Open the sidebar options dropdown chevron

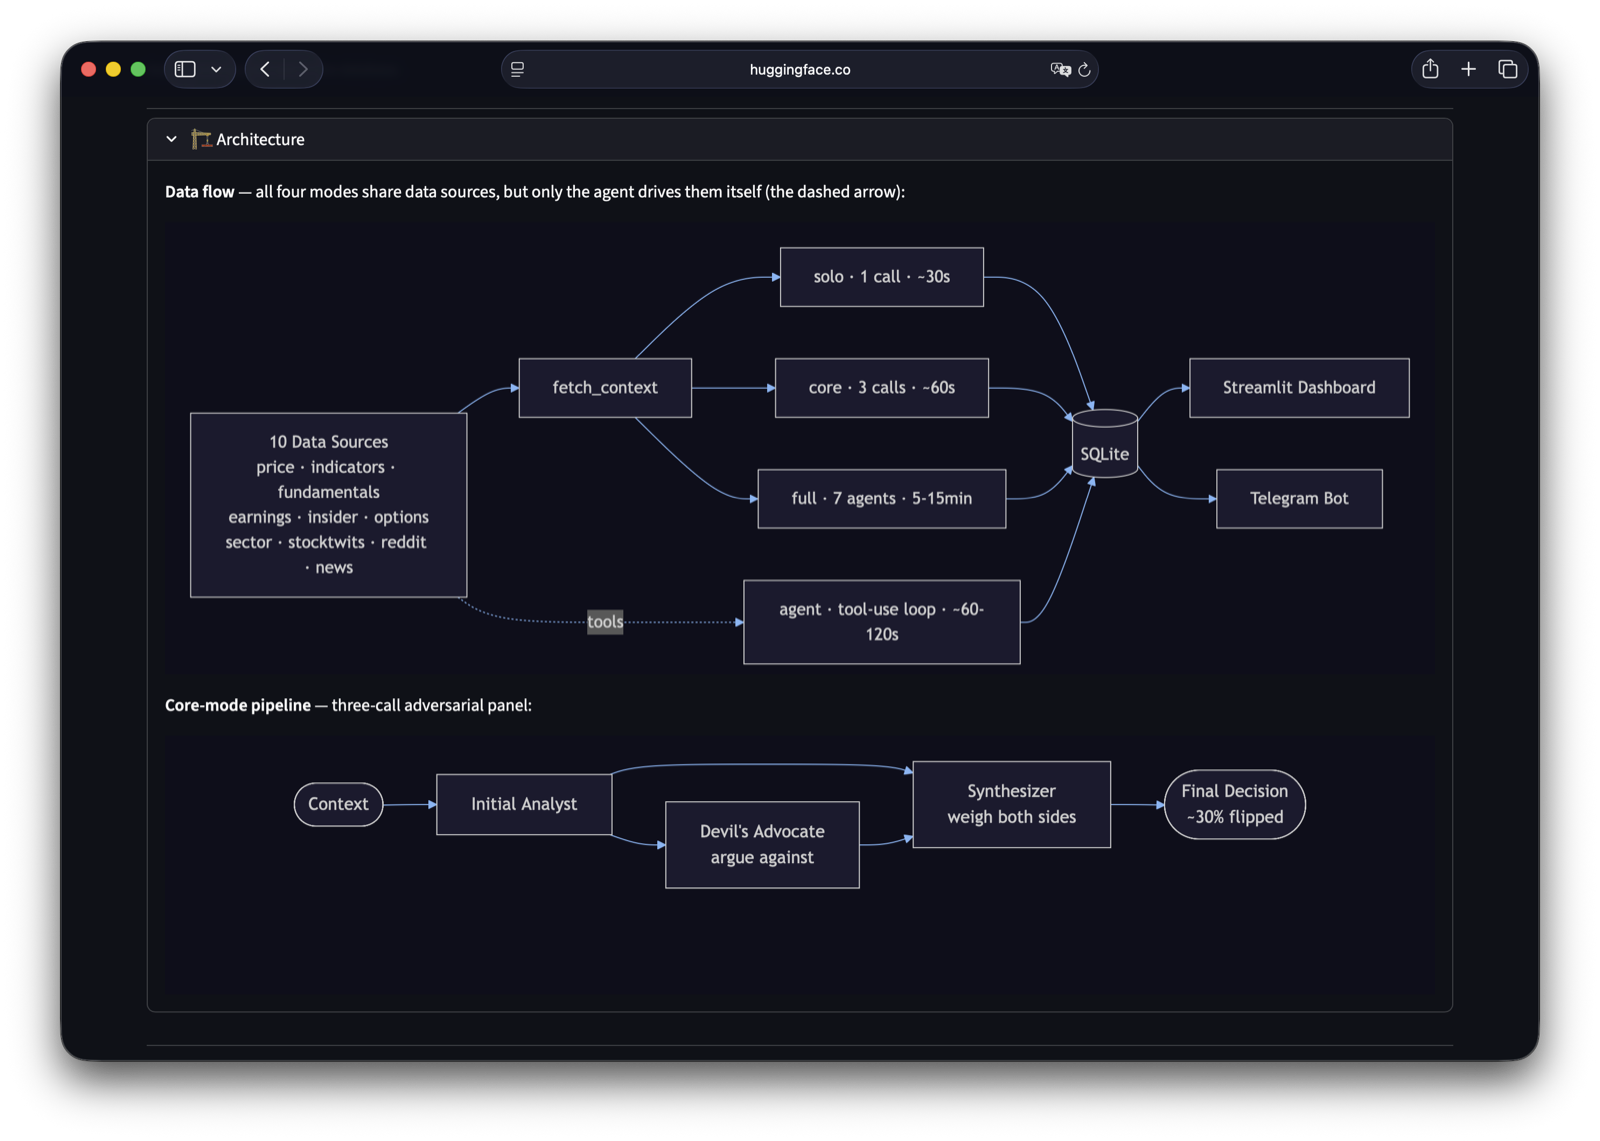[x=216, y=69]
